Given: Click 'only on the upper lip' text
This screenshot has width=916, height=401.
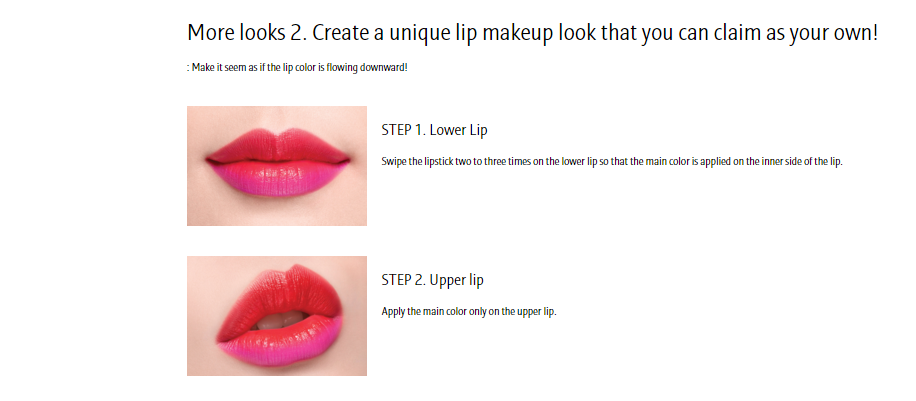Looking at the screenshot, I should pyautogui.click(x=517, y=311).
